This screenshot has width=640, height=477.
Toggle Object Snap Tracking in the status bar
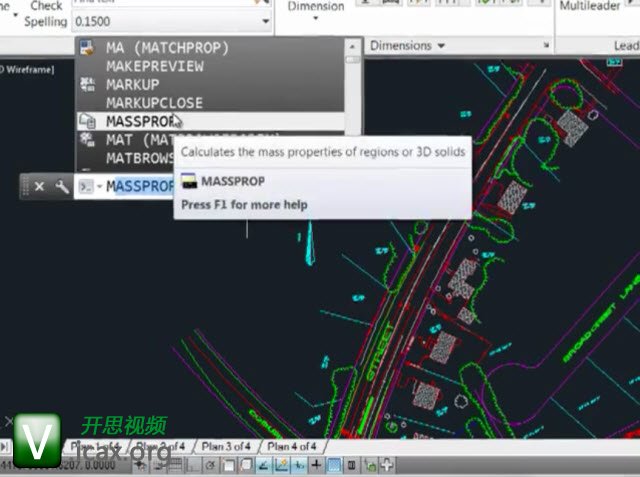[x=265, y=465]
